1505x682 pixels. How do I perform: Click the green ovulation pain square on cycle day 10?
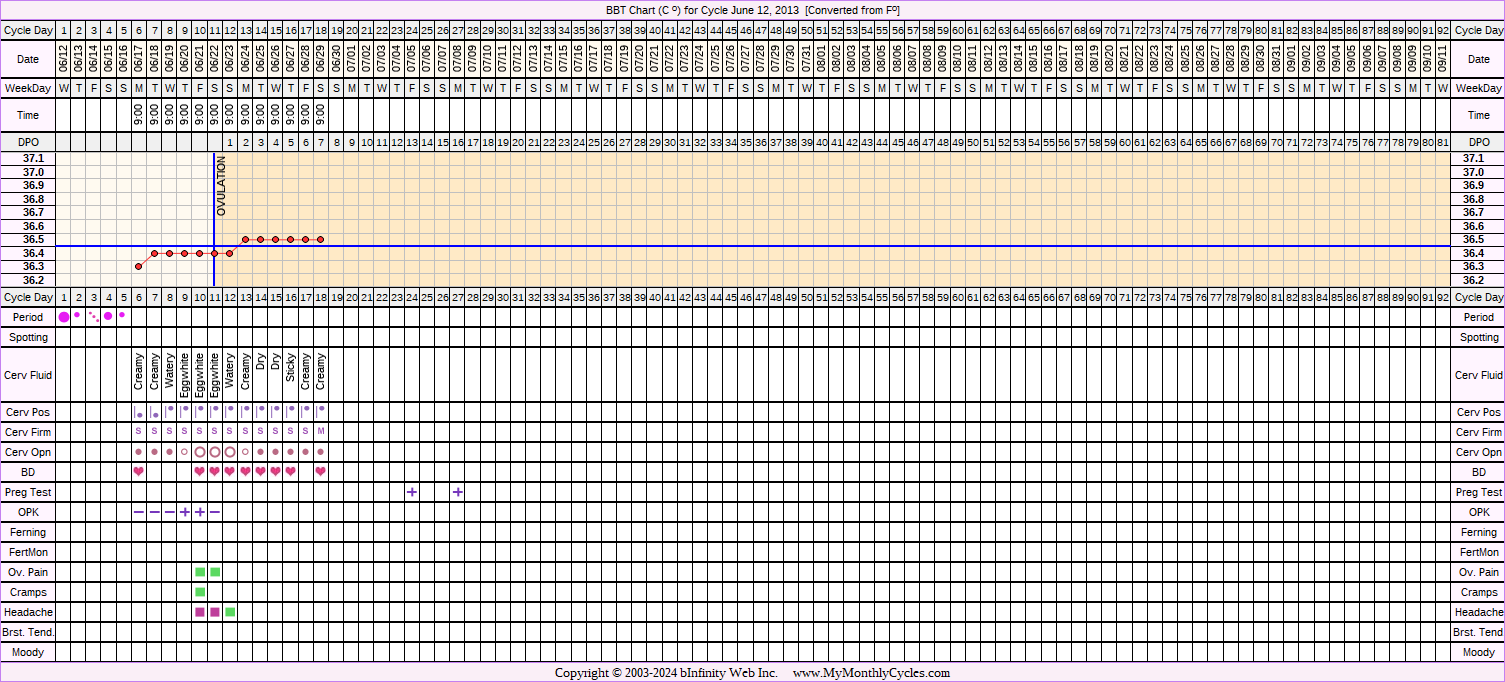[x=200, y=572]
